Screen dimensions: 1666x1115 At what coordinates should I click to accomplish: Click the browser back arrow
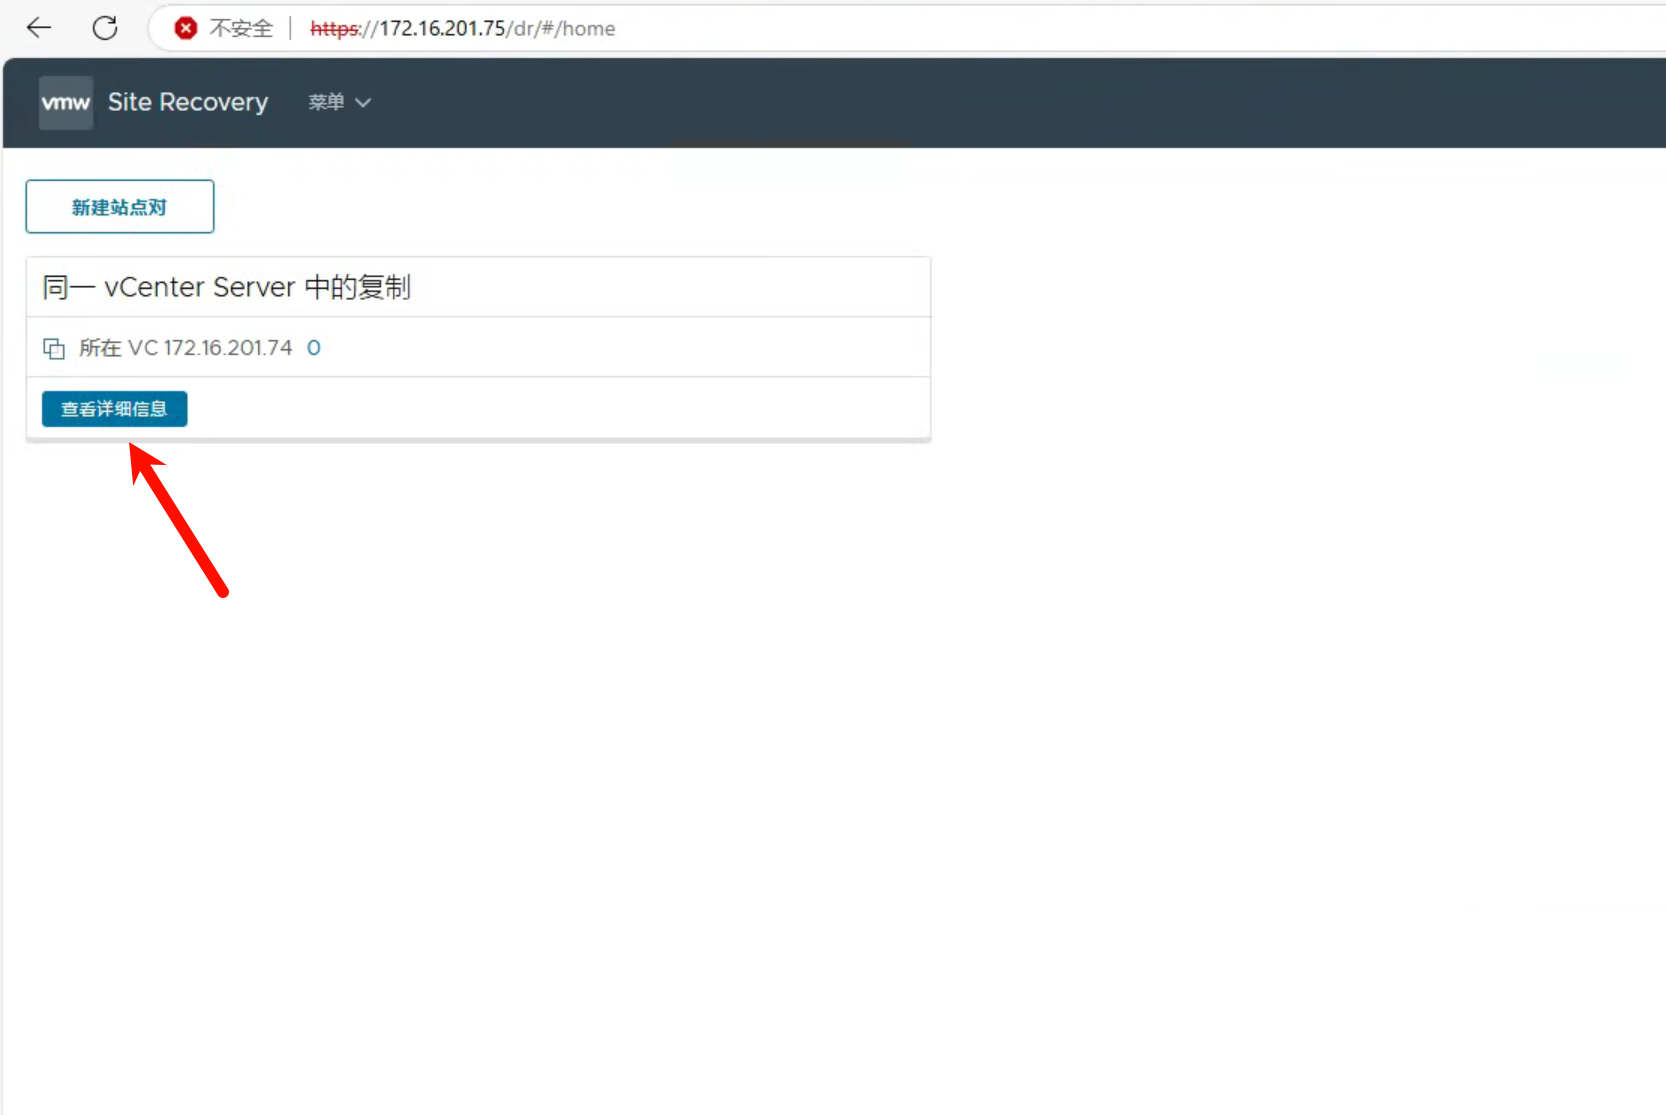[x=39, y=28]
